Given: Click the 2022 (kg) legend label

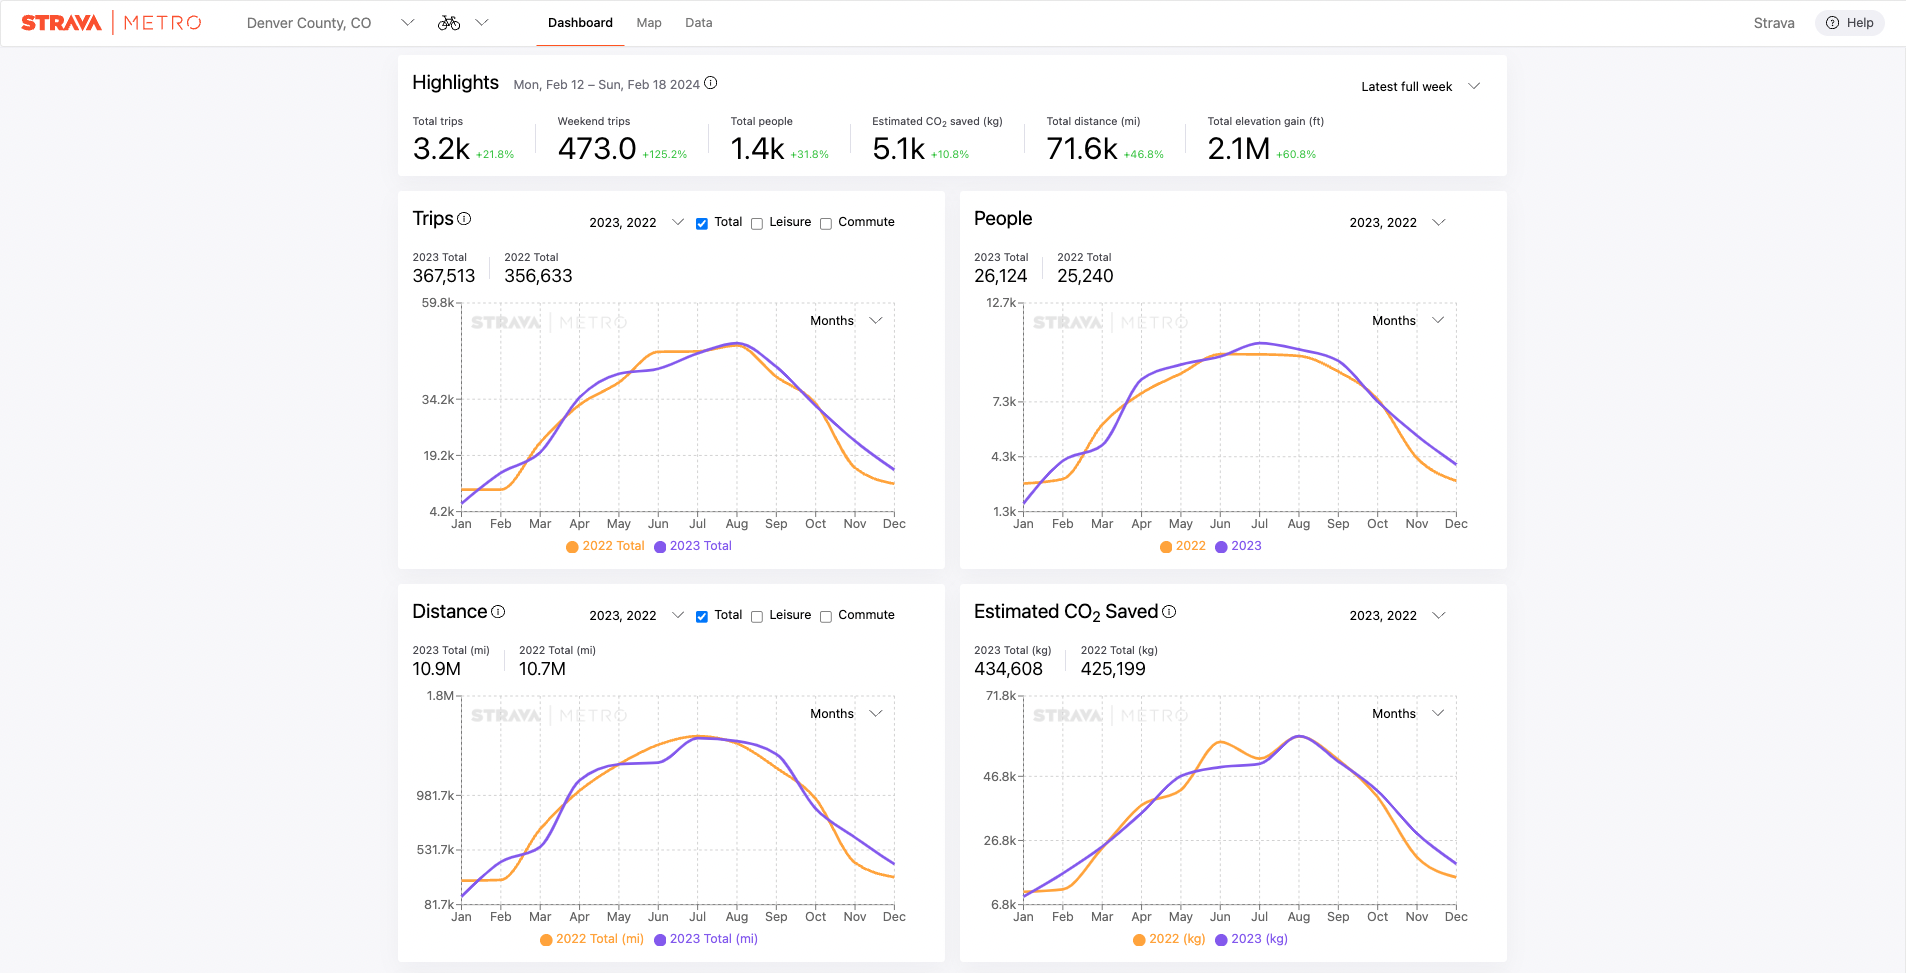Looking at the screenshot, I should pos(1177,939).
